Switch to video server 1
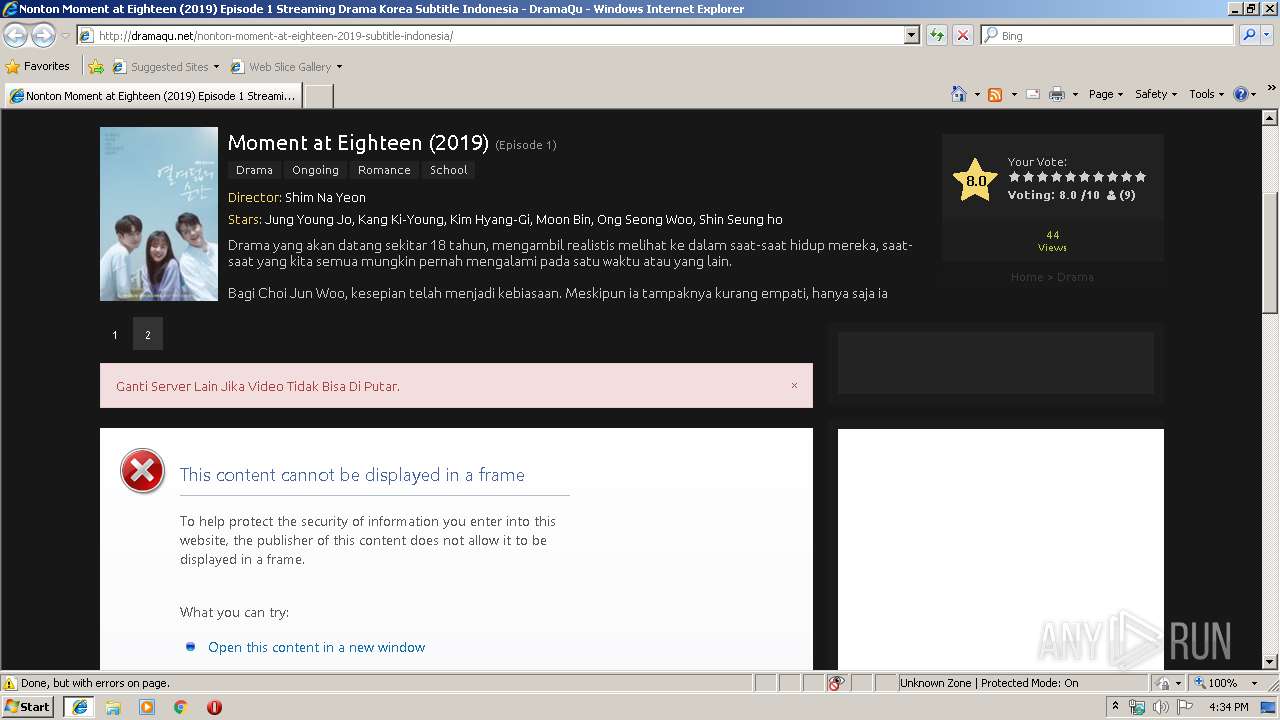The width and height of the screenshot is (1280, 720). pos(115,335)
